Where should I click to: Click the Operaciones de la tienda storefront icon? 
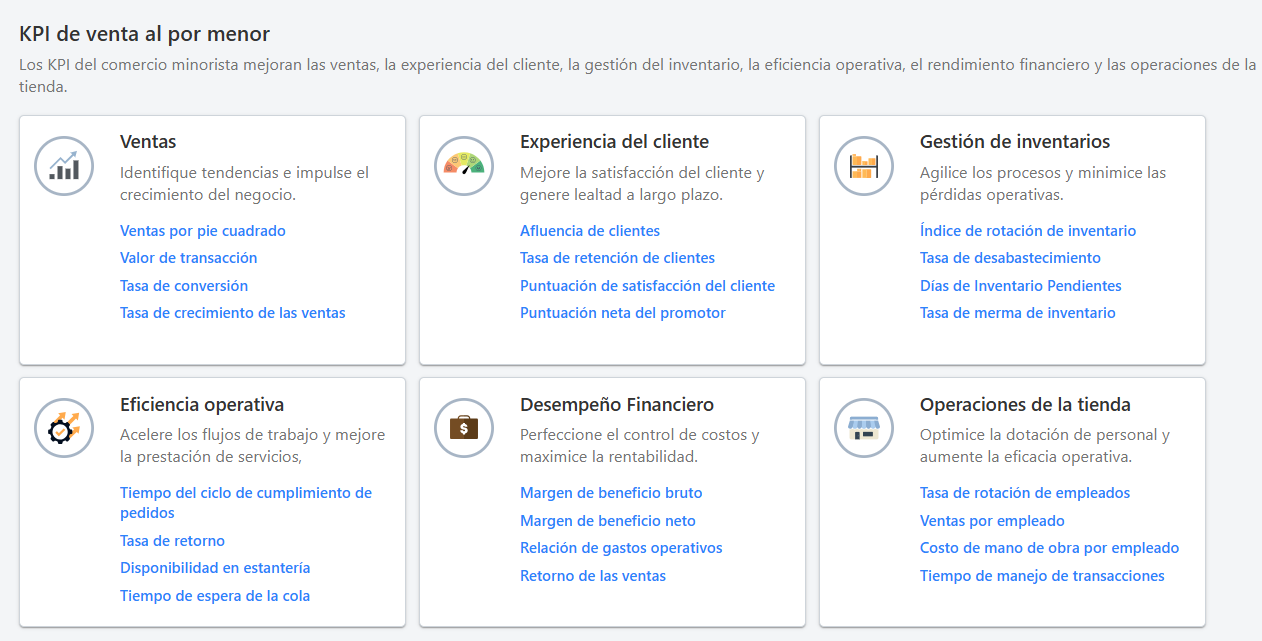(x=863, y=428)
